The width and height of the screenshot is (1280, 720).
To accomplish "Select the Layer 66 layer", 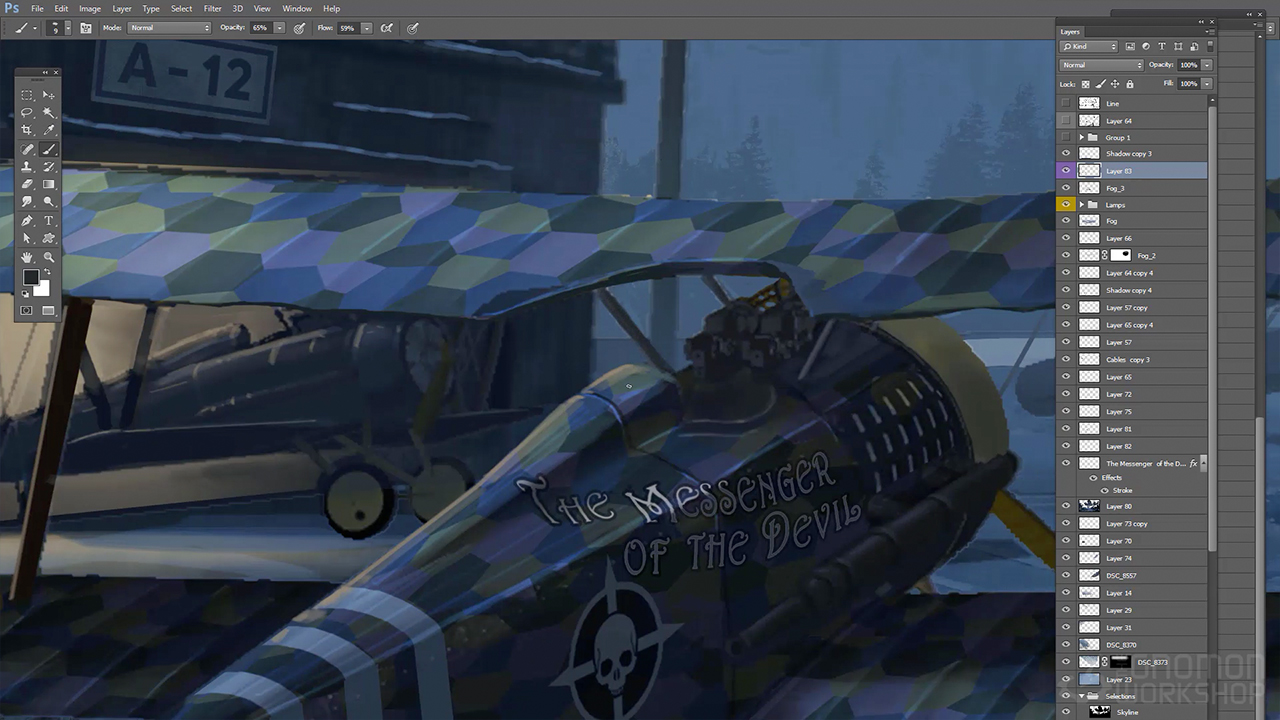I will (x=1140, y=239).
